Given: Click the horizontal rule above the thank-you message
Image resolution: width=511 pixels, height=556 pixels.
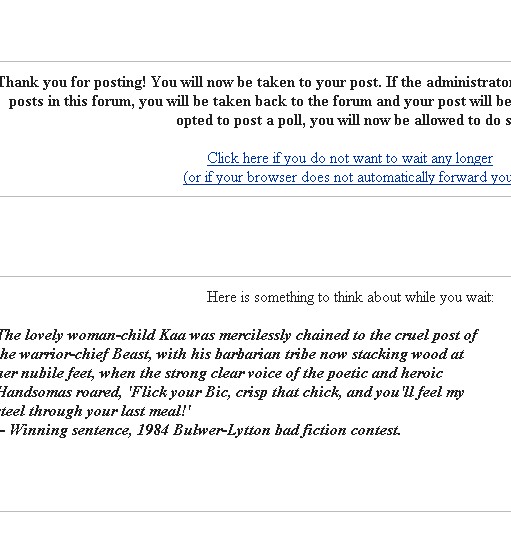Looking at the screenshot, I should click(255, 62).
